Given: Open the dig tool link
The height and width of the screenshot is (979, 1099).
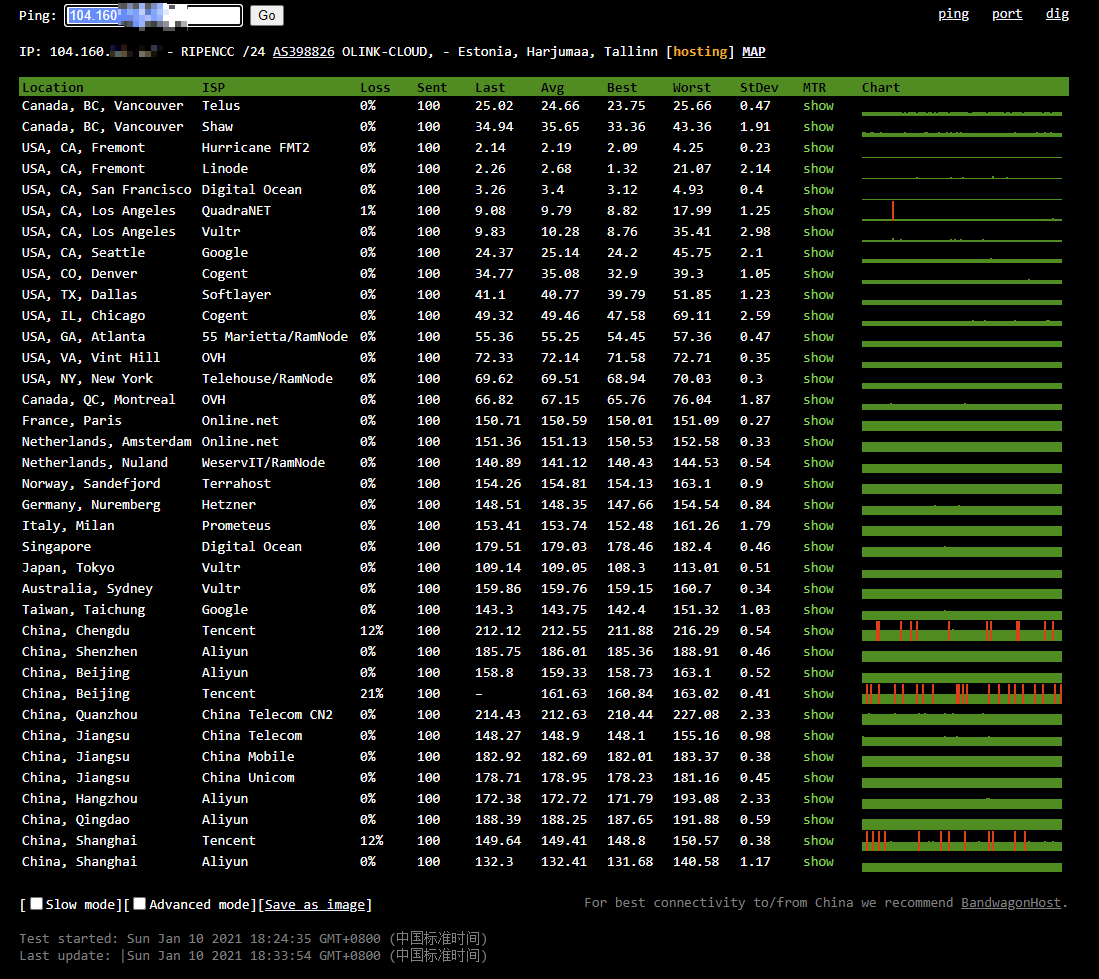Looking at the screenshot, I should (x=1057, y=14).
